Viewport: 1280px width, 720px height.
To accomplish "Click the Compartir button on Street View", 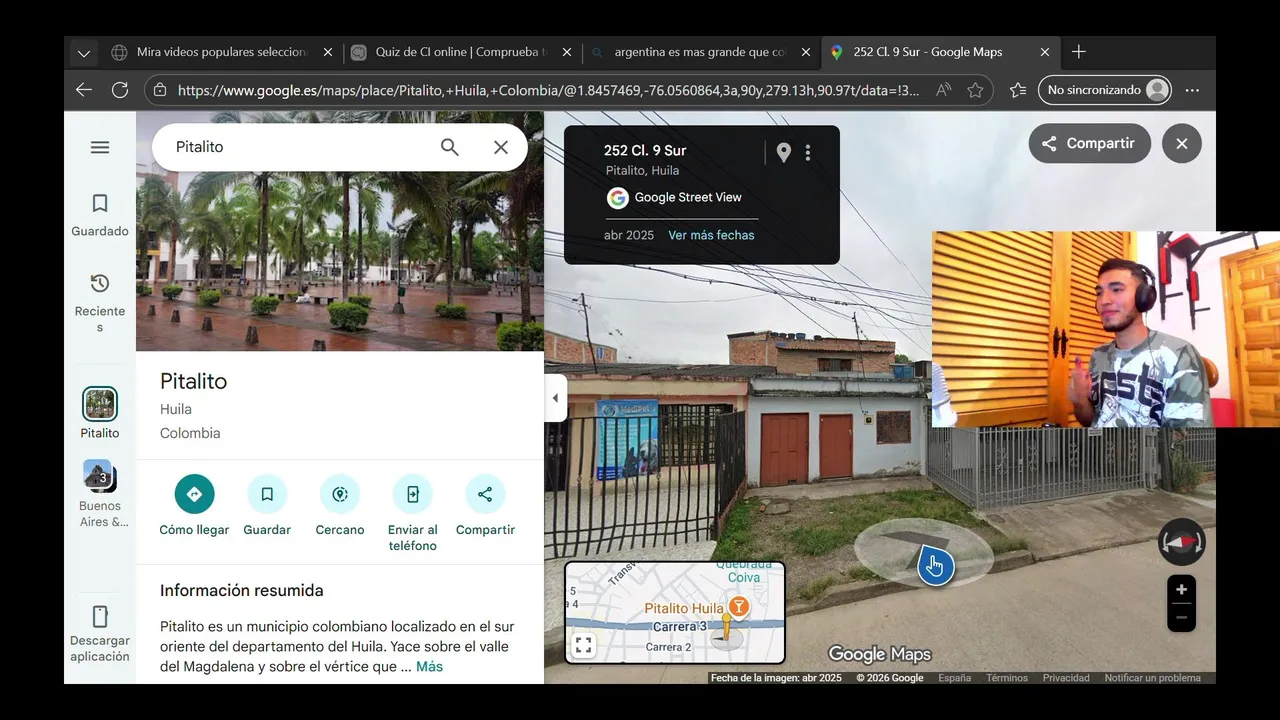I will click(x=1089, y=143).
